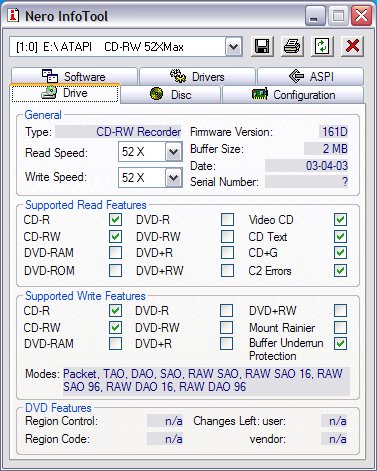Toggle CD-RW checkbox under Supported Read Features

pos(115,237)
